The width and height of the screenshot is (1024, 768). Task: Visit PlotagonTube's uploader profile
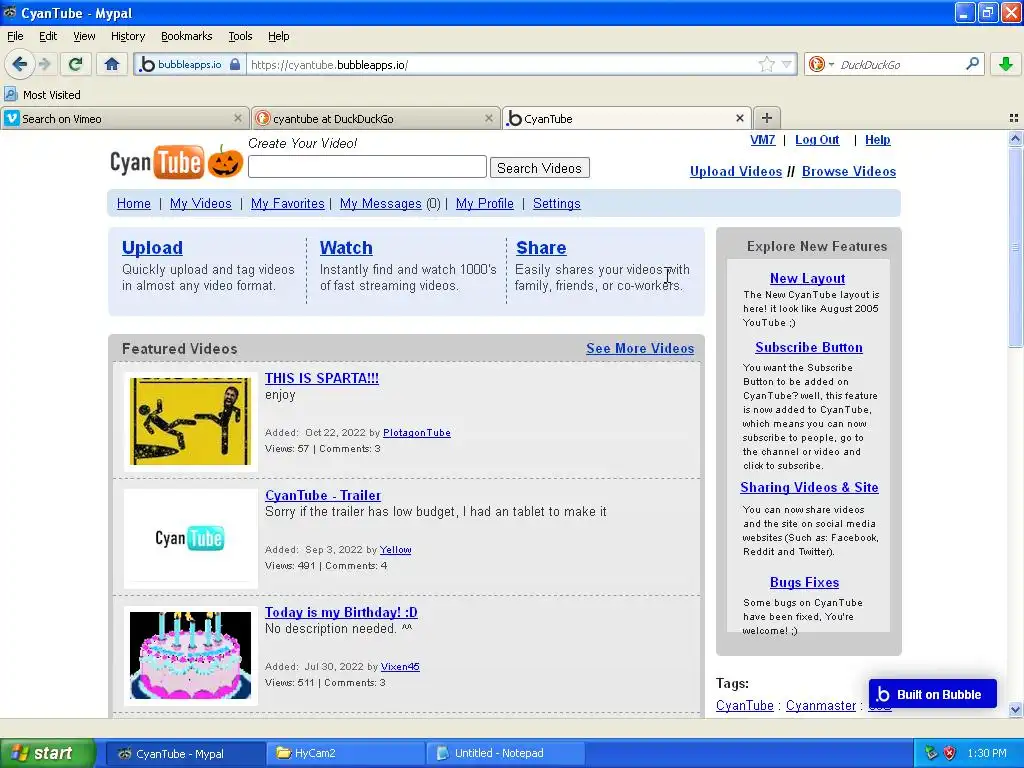[x=417, y=432]
